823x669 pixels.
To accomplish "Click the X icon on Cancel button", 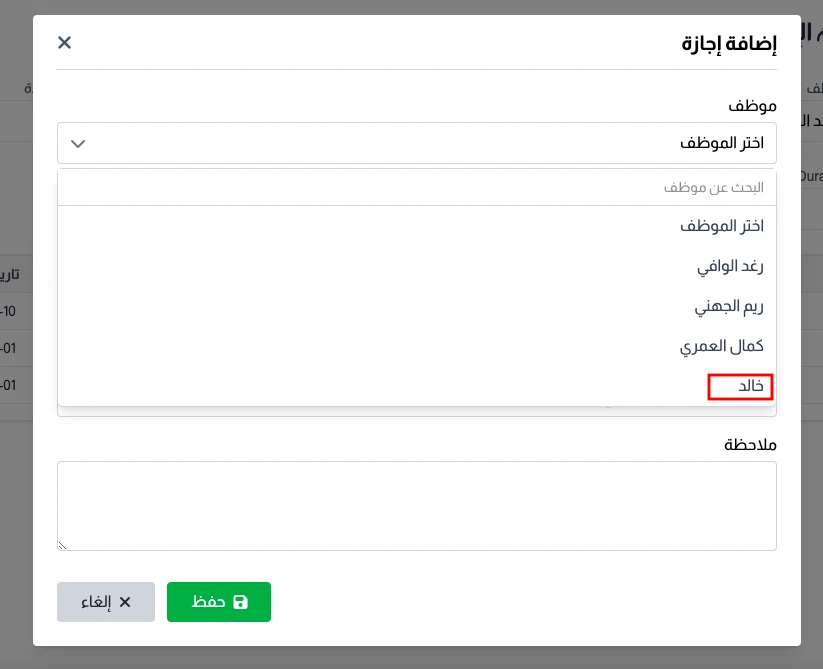I will click(x=125, y=602).
